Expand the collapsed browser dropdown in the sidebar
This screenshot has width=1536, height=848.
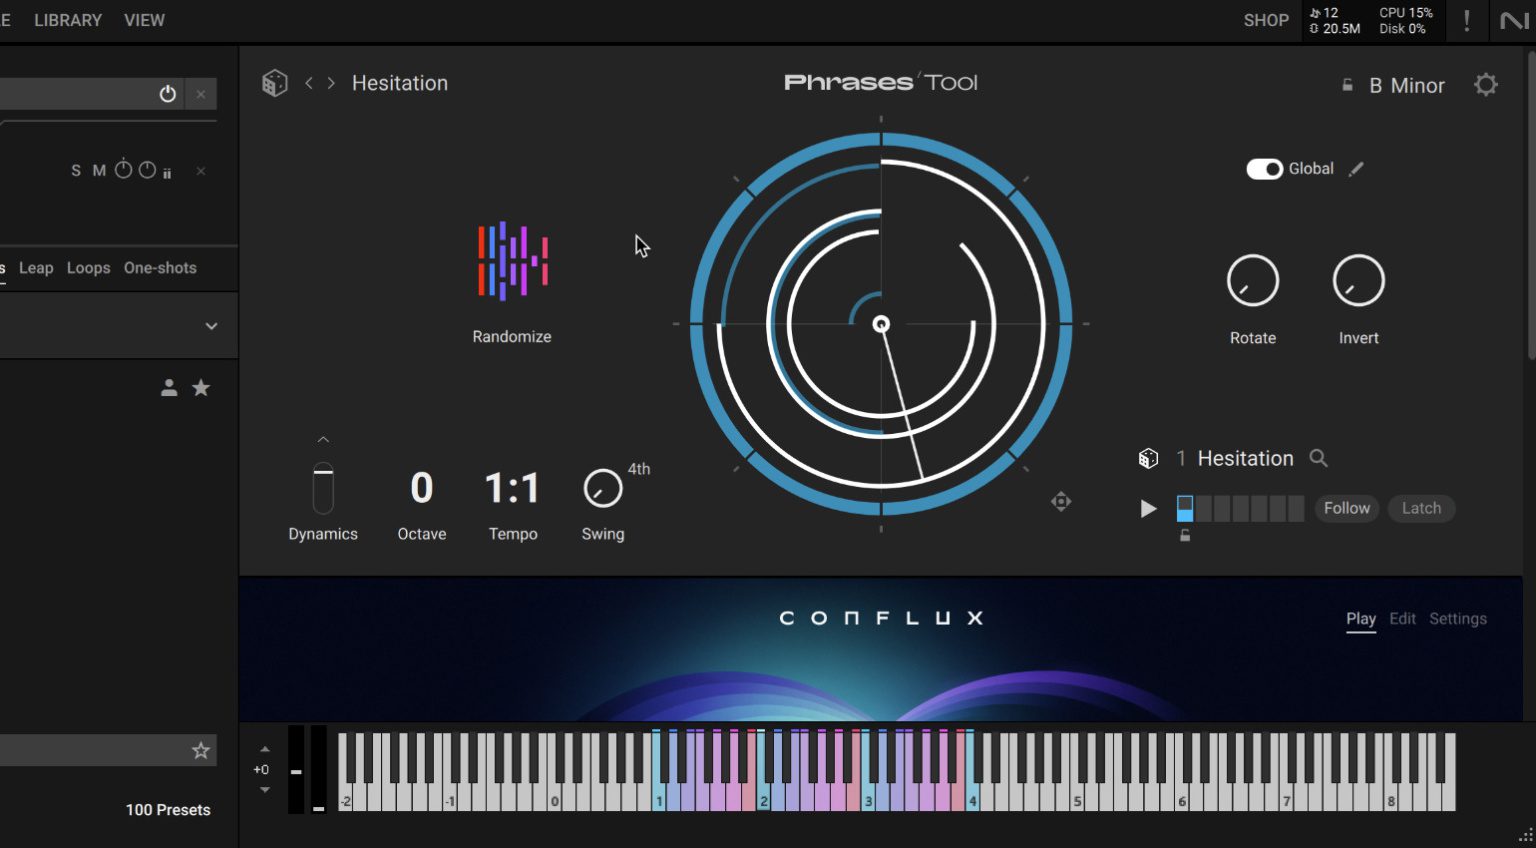coord(211,325)
